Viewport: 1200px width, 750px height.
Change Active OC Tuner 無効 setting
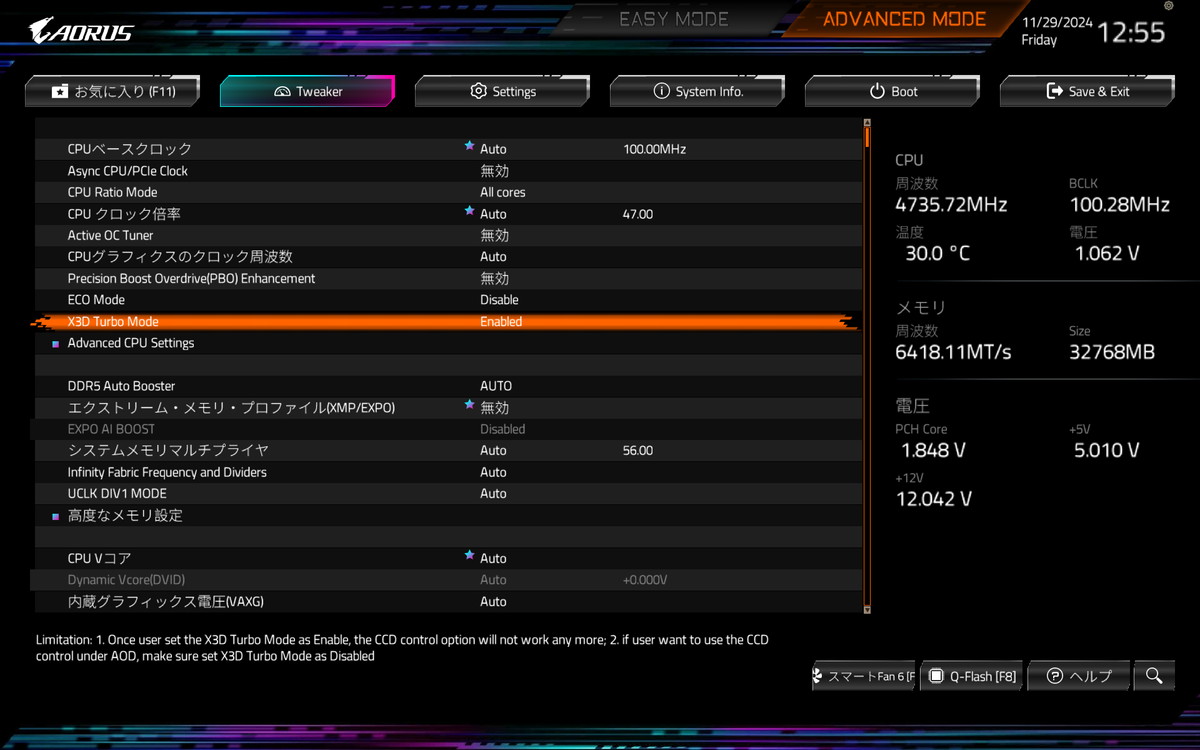[494, 235]
